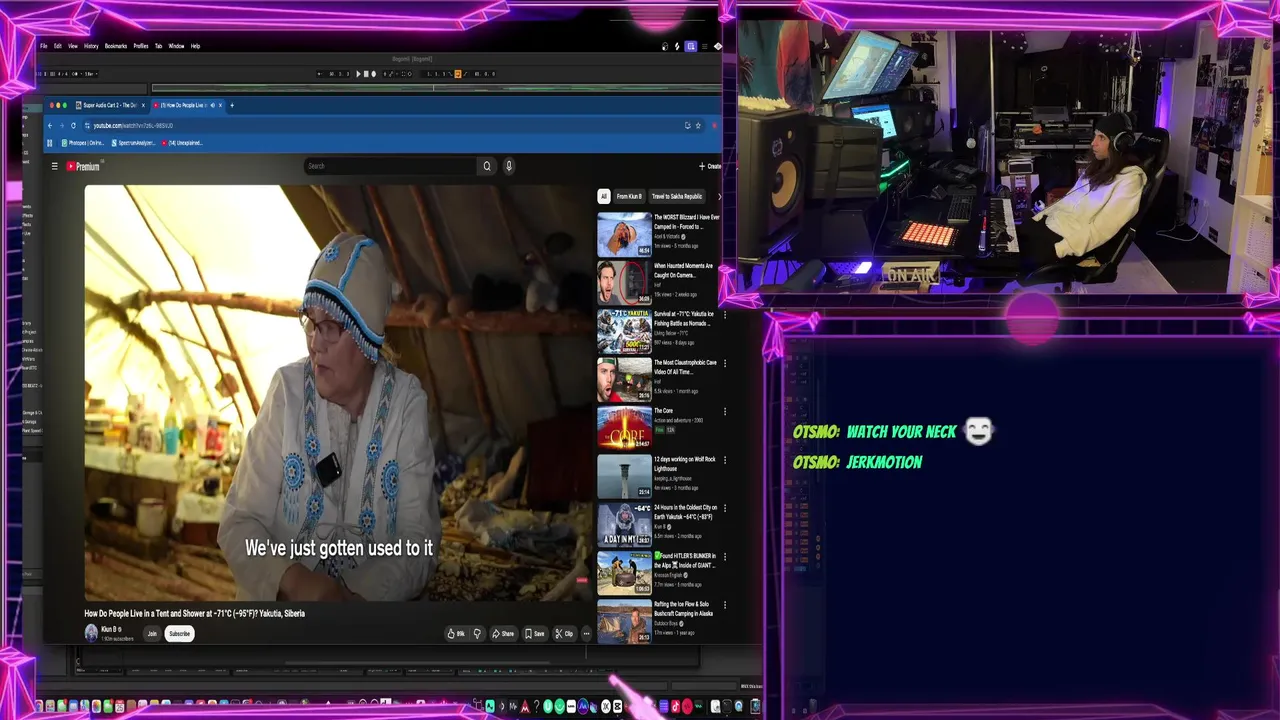Save the video with the Save button
1280x720 pixels.
pos(535,633)
